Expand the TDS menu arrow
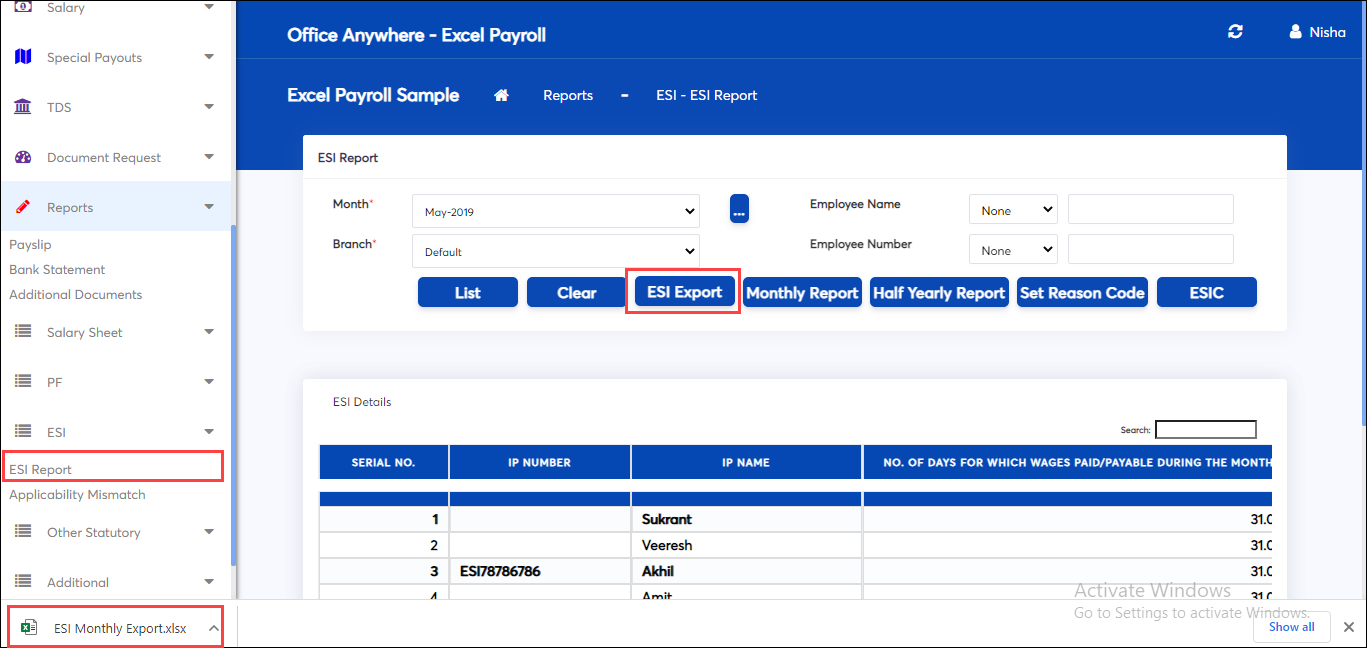The height and width of the screenshot is (648, 1367). point(208,107)
